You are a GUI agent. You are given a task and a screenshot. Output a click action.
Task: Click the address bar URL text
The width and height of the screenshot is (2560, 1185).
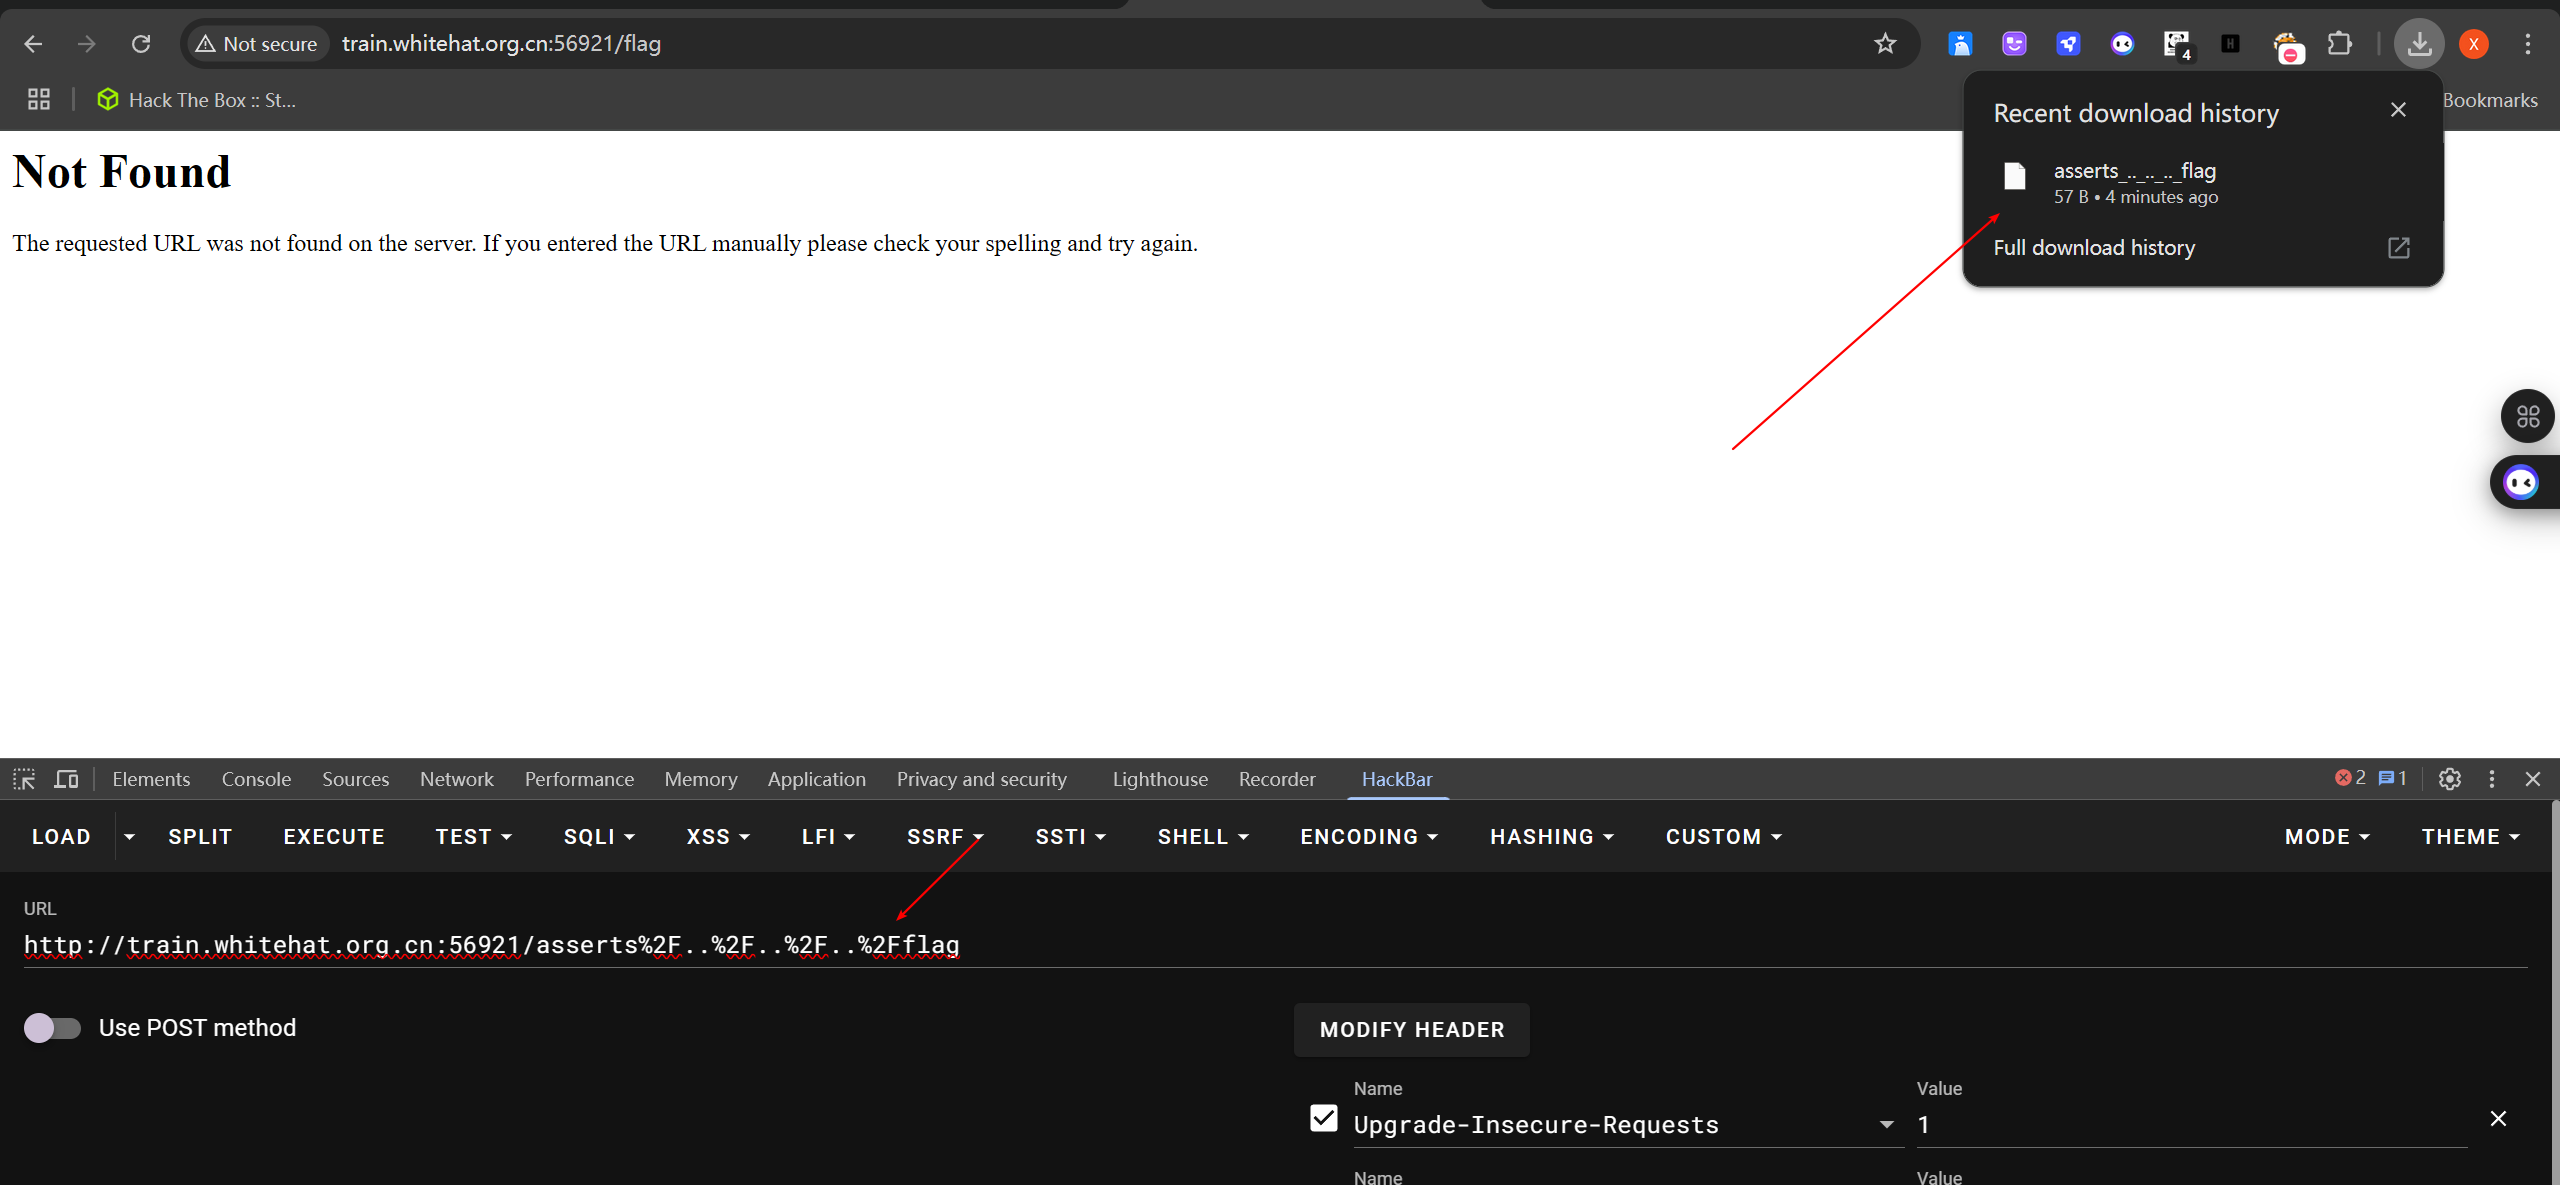coord(501,44)
